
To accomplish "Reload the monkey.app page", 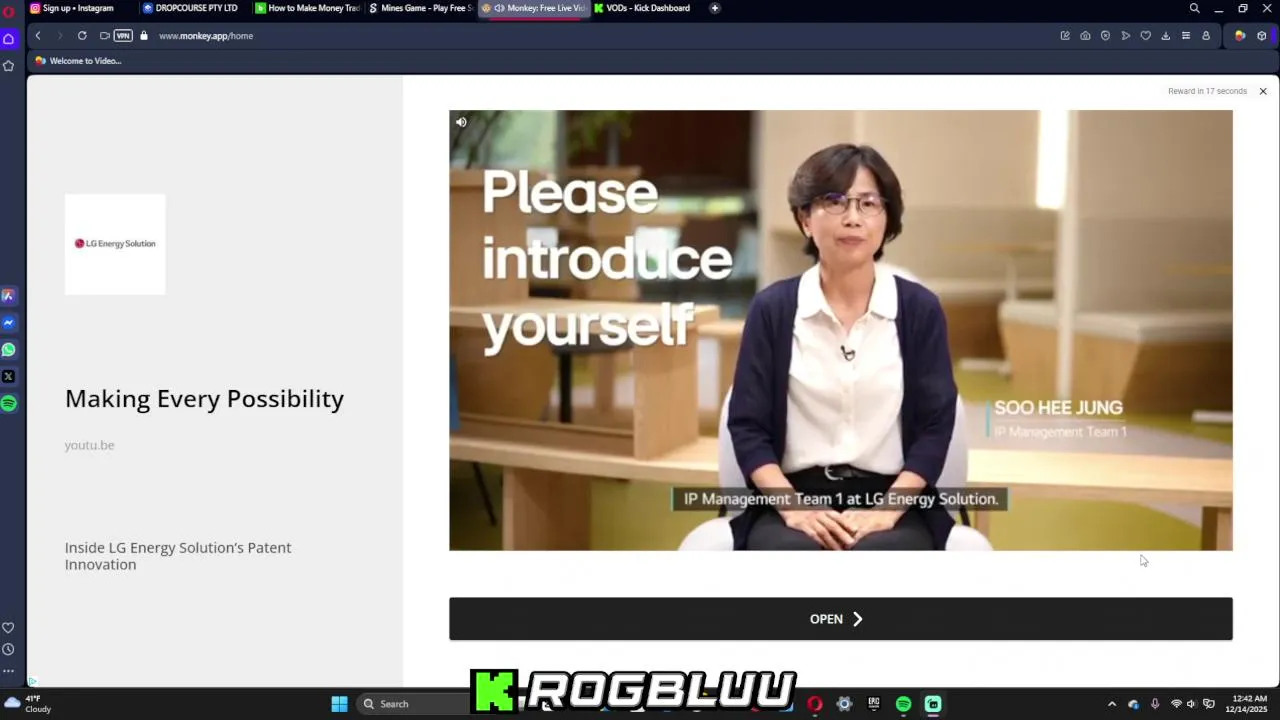I will 82,36.
